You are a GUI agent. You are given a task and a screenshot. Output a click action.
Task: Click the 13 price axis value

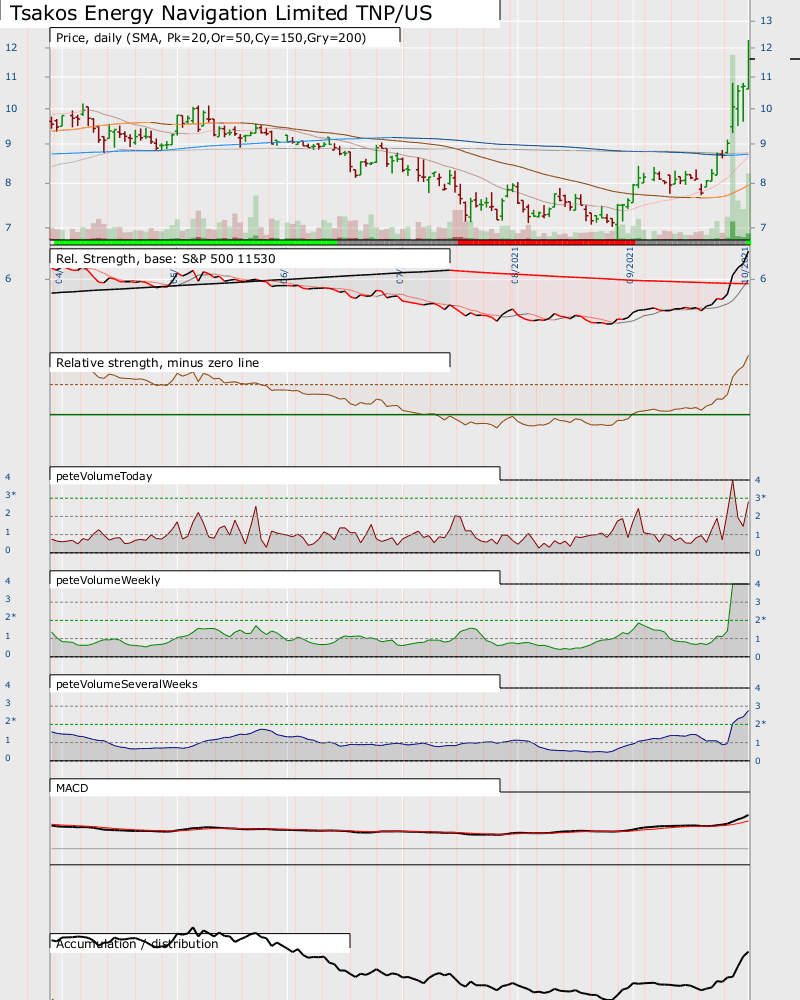(x=766, y=20)
